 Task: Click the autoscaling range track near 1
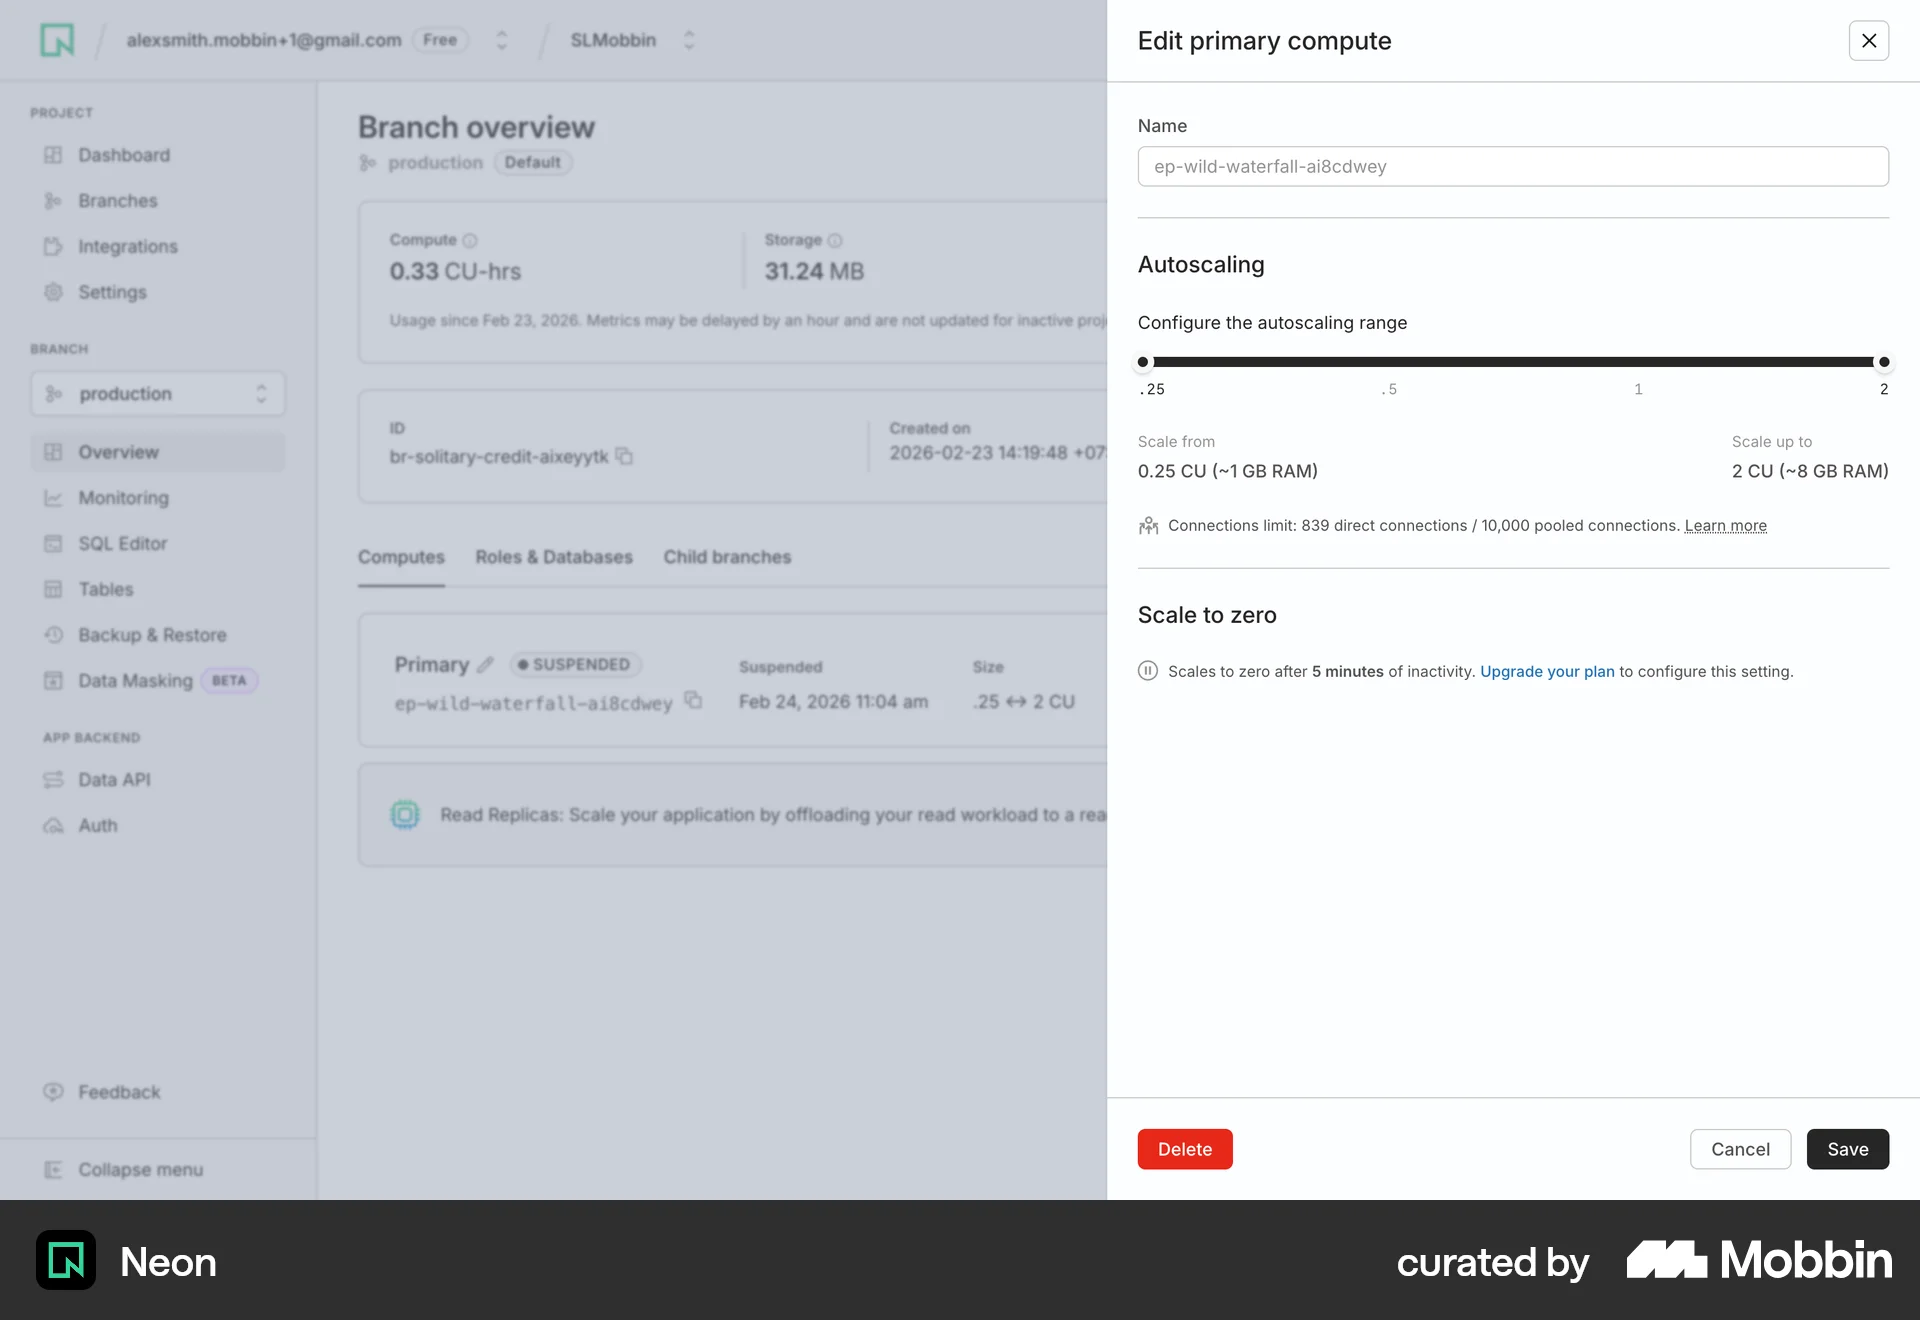point(1638,362)
